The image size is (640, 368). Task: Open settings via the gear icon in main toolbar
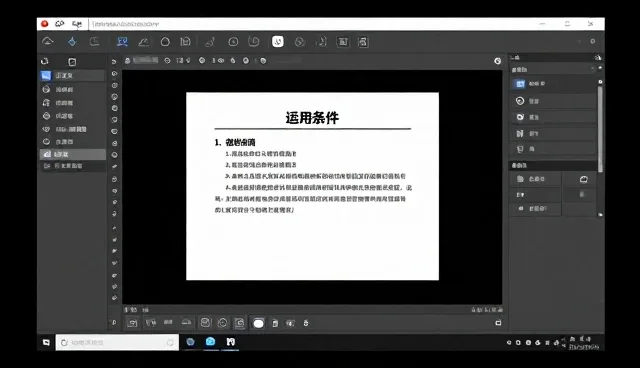tap(593, 41)
